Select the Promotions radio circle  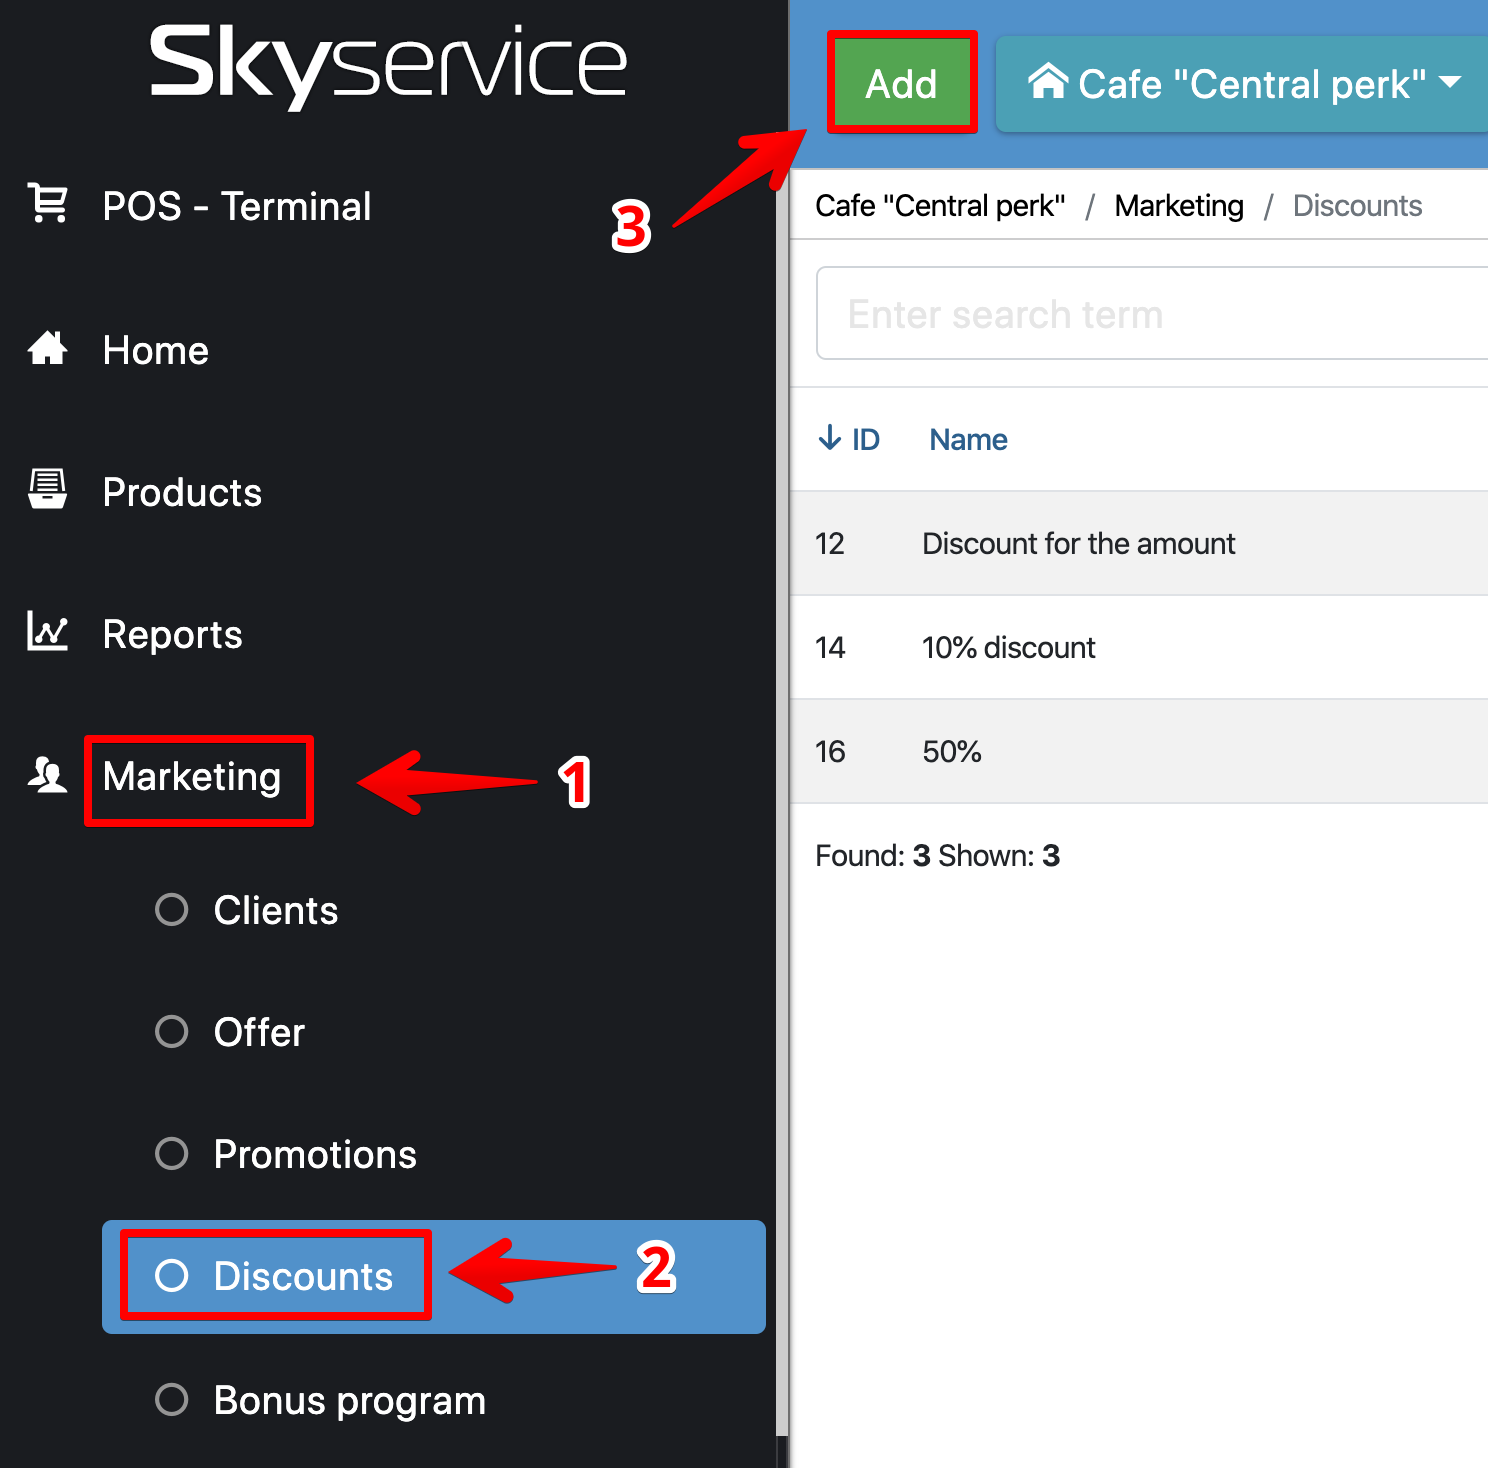172,1154
